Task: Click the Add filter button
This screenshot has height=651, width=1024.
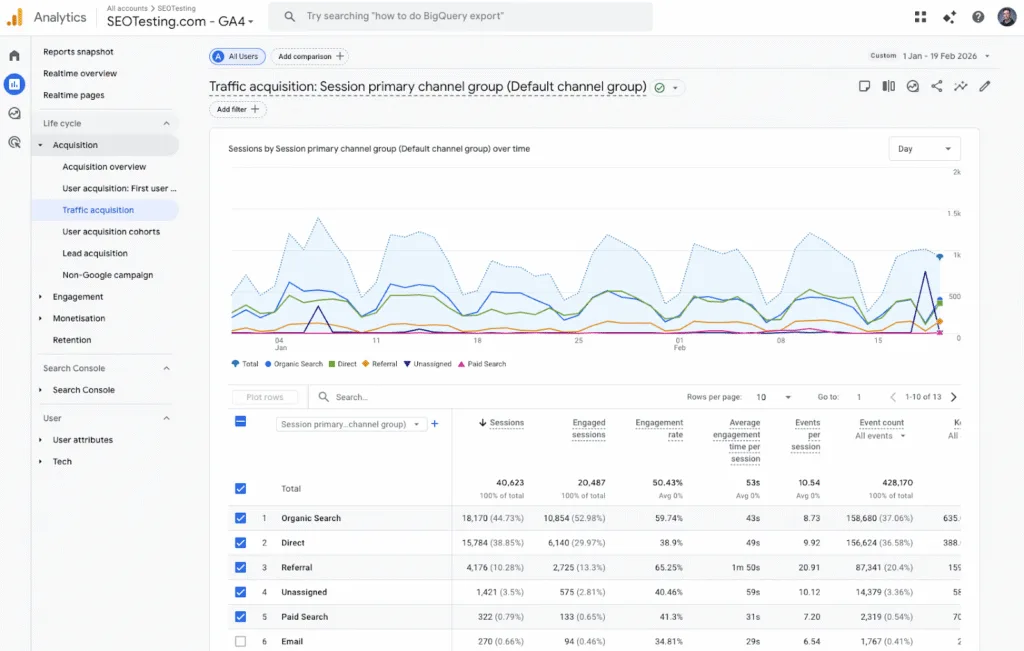Action: pyautogui.click(x=237, y=109)
